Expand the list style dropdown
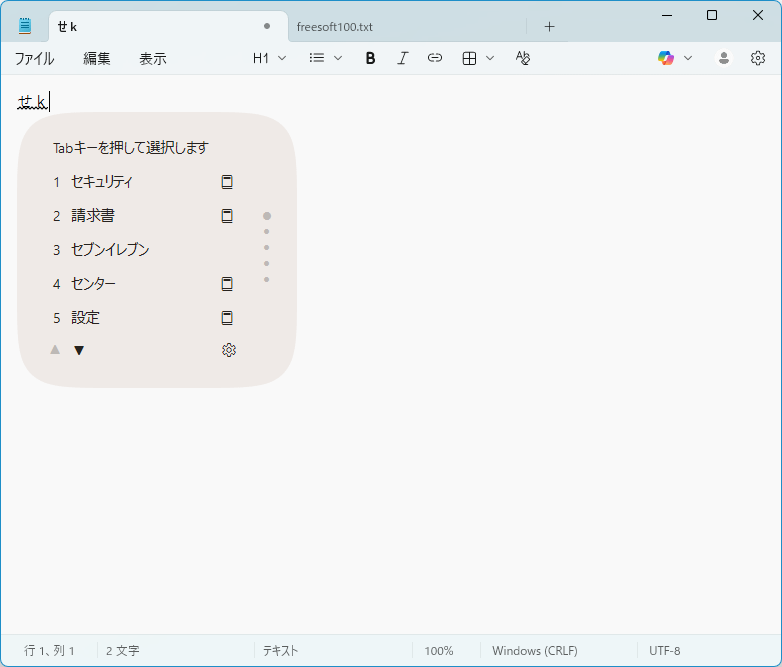Screen dimensions: 782x667 (325, 58)
